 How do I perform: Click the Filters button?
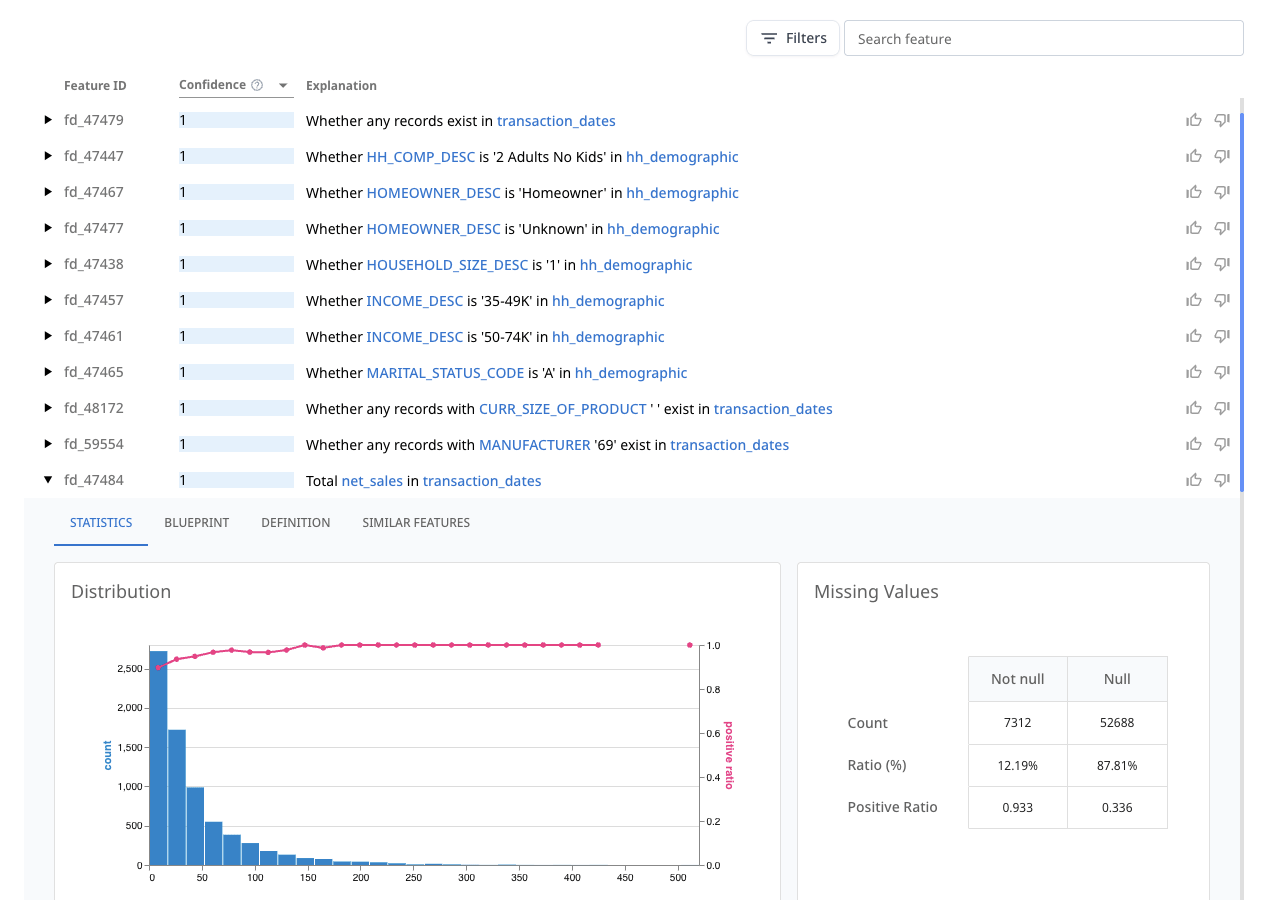pyautogui.click(x=793, y=37)
